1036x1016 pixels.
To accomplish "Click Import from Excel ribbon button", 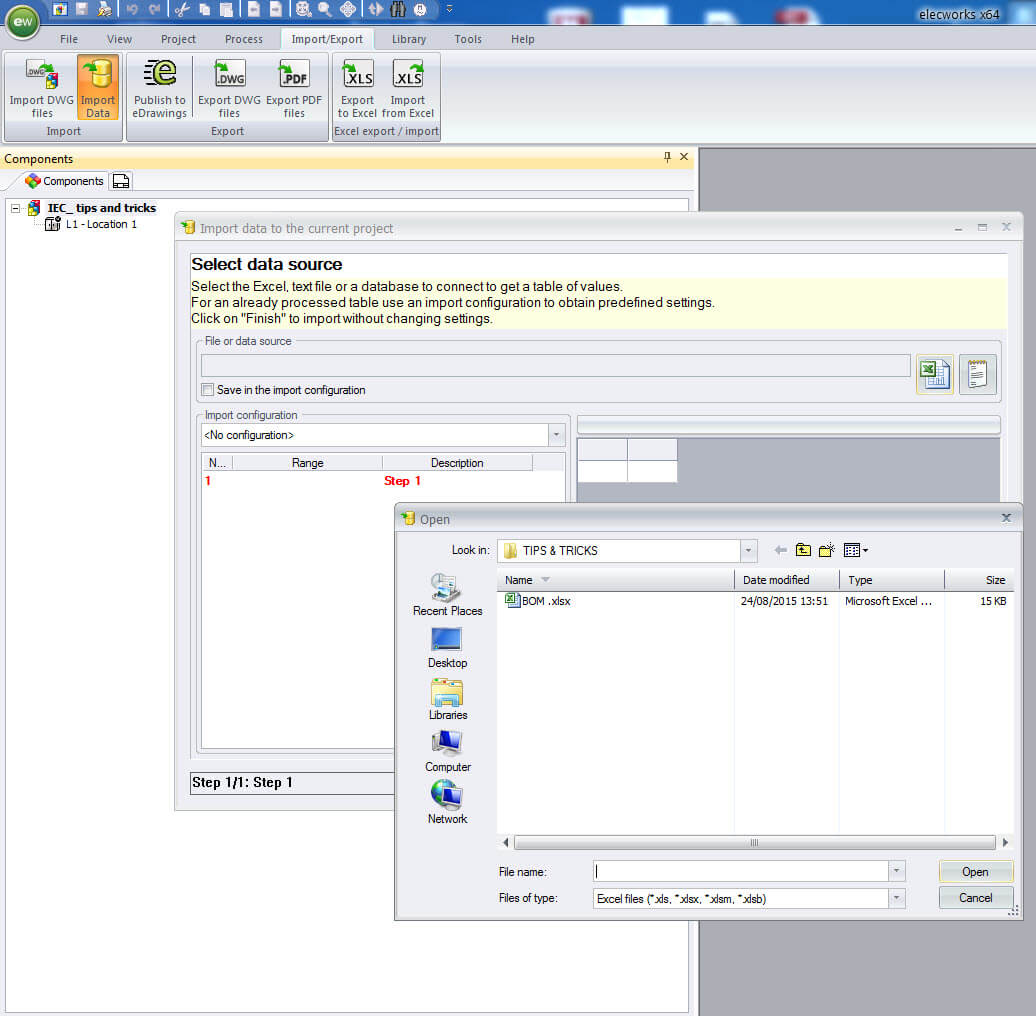I will tap(408, 87).
